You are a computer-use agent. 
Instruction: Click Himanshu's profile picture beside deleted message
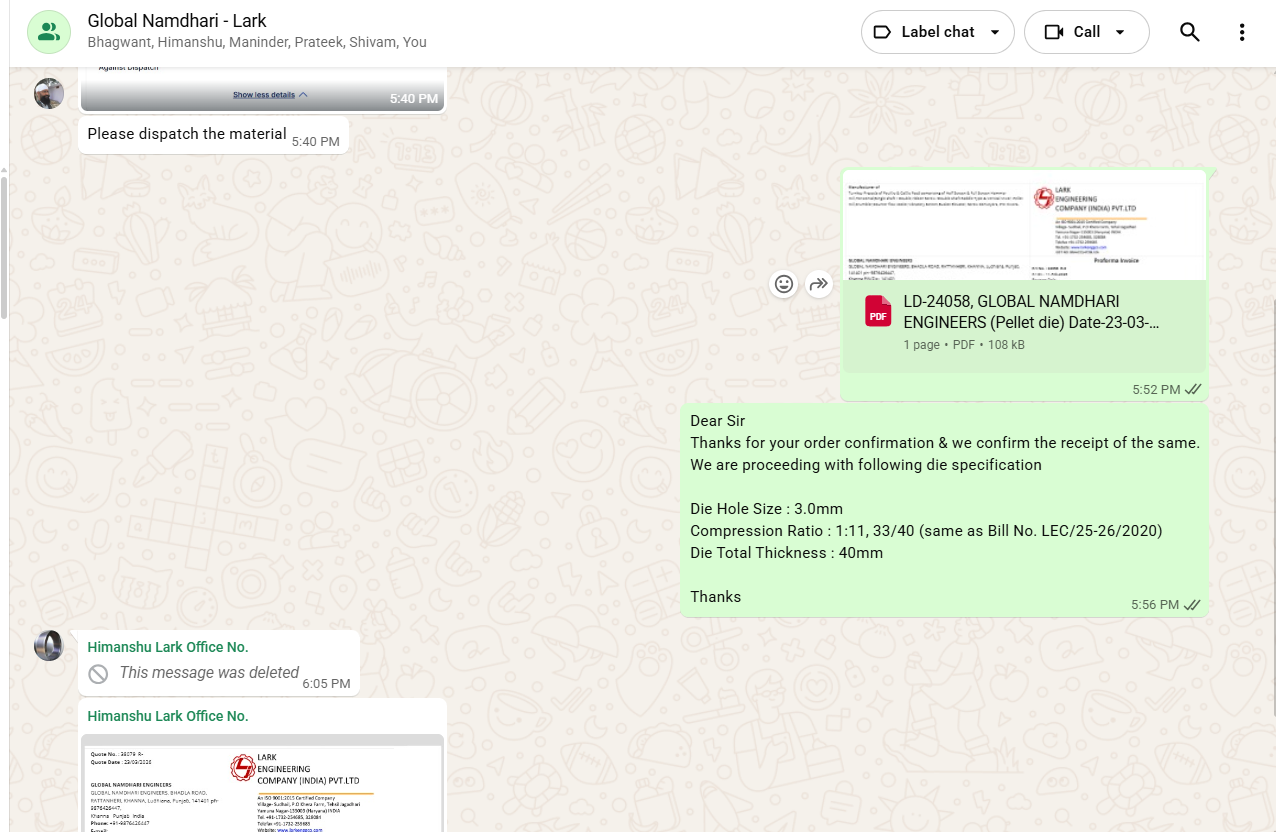click(x=49, y=646)
